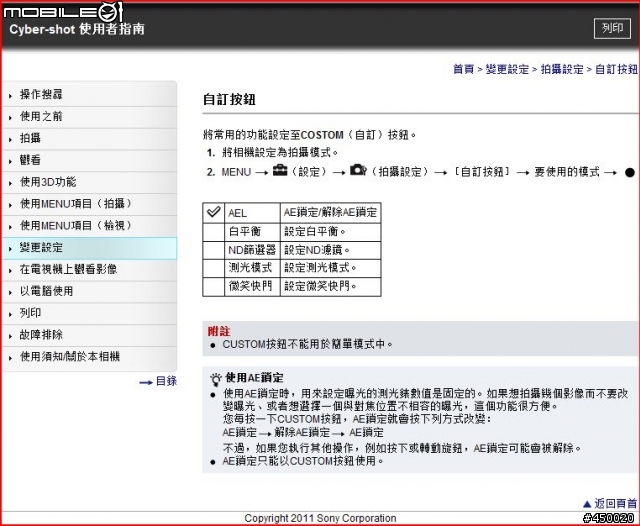Expand arrow beside 使用3D功能

coord(11,183)
